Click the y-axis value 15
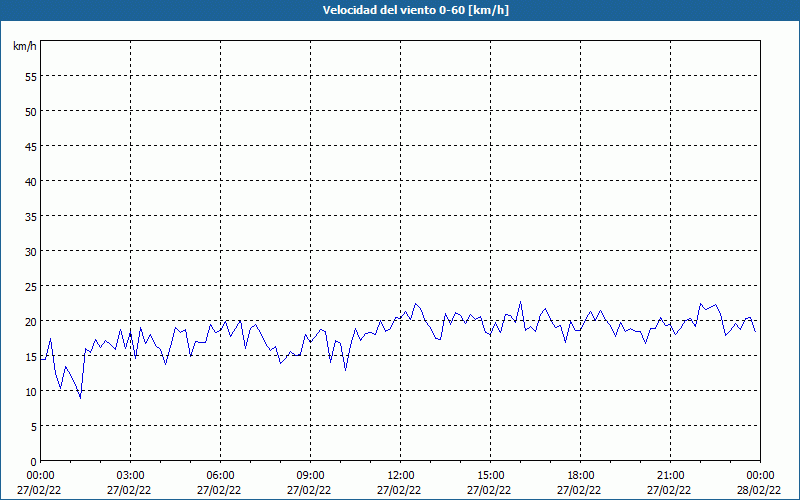 (31, 357)
